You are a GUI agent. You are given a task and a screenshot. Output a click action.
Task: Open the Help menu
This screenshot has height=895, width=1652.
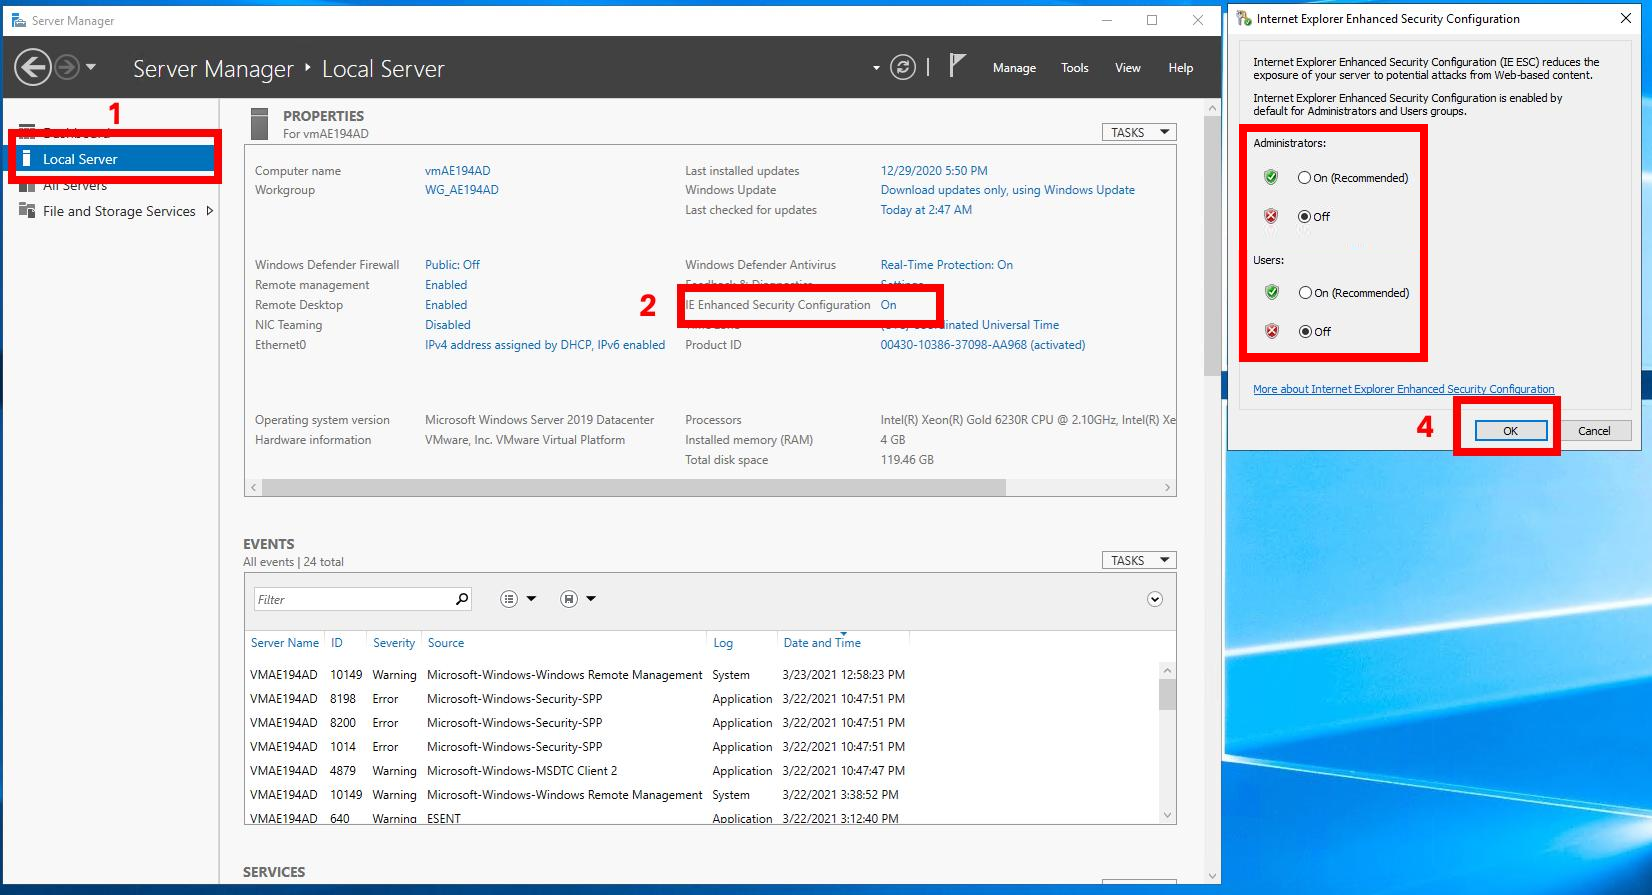coord(1181,68)
